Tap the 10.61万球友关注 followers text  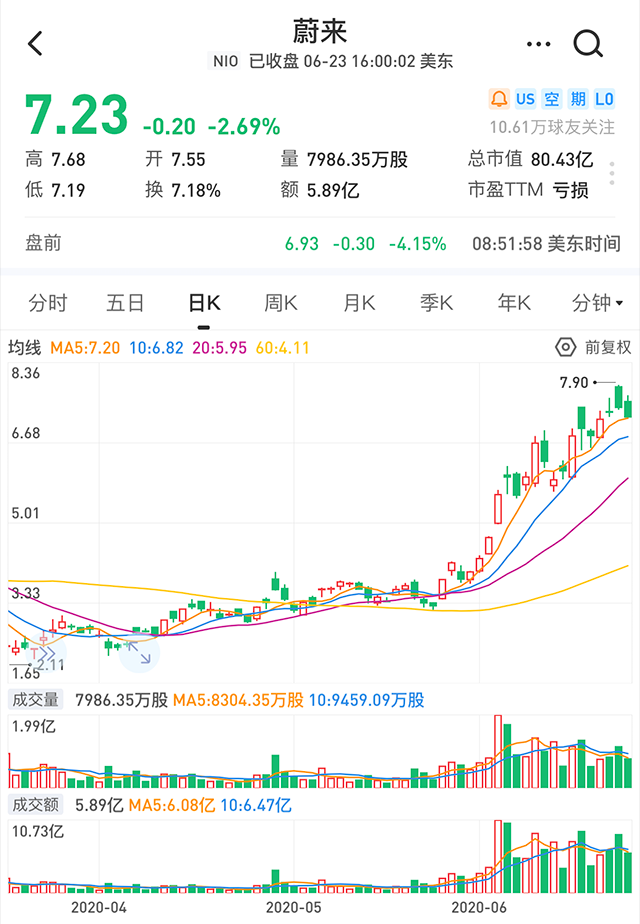tap(552, 127)
